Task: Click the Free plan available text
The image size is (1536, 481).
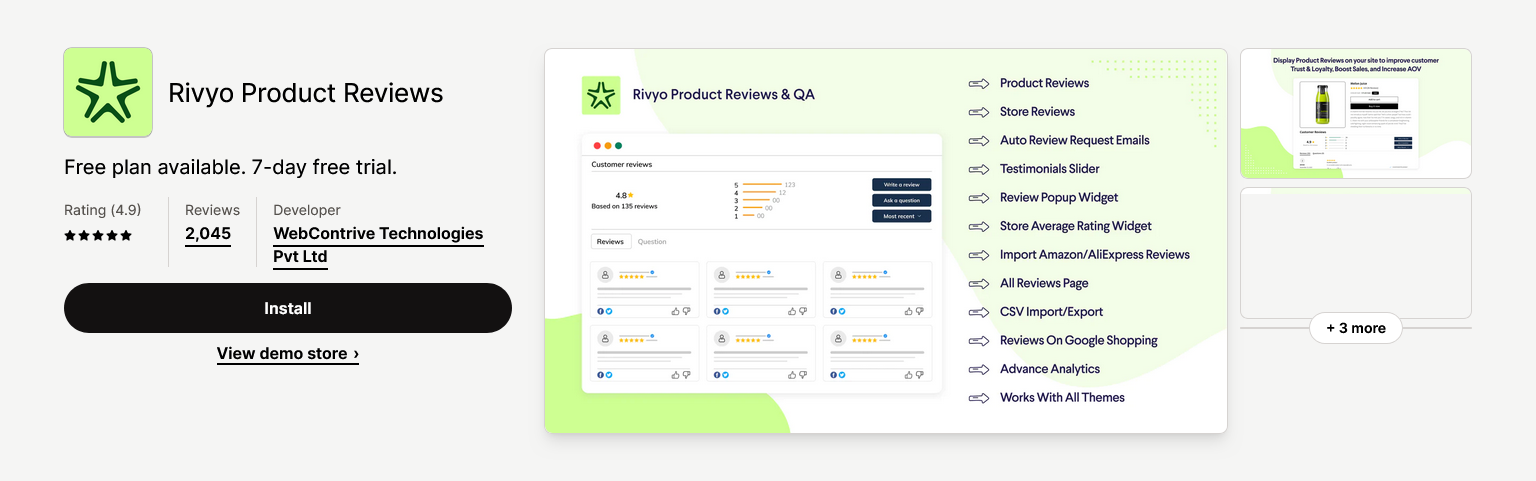Action: [x=231, y=167]
